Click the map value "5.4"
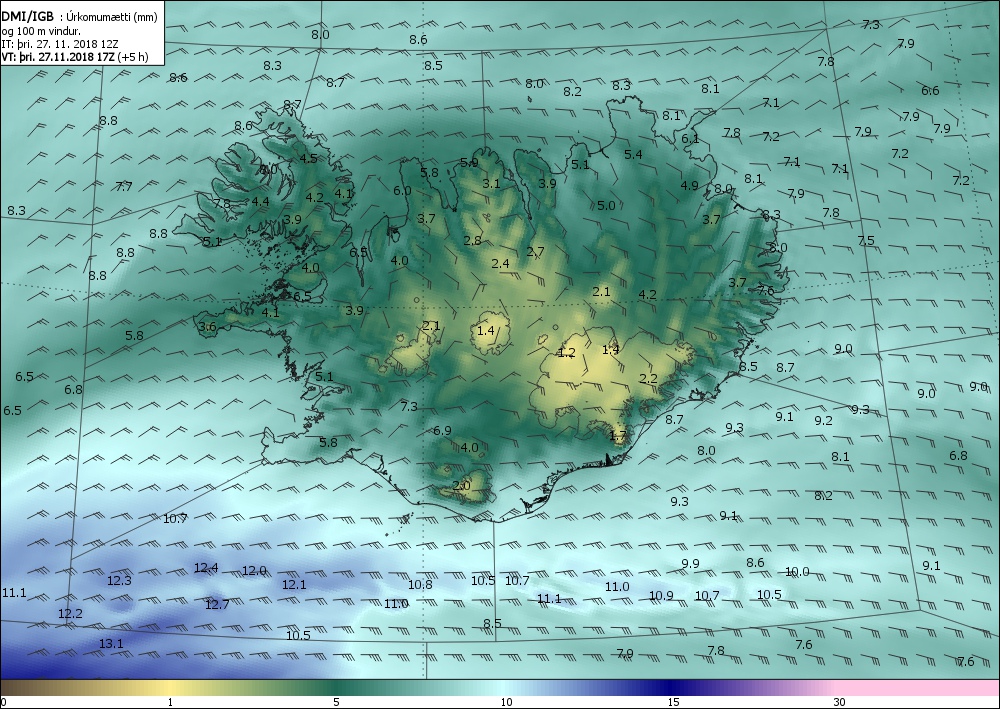The image size is (1000, 709). point(633,154)
